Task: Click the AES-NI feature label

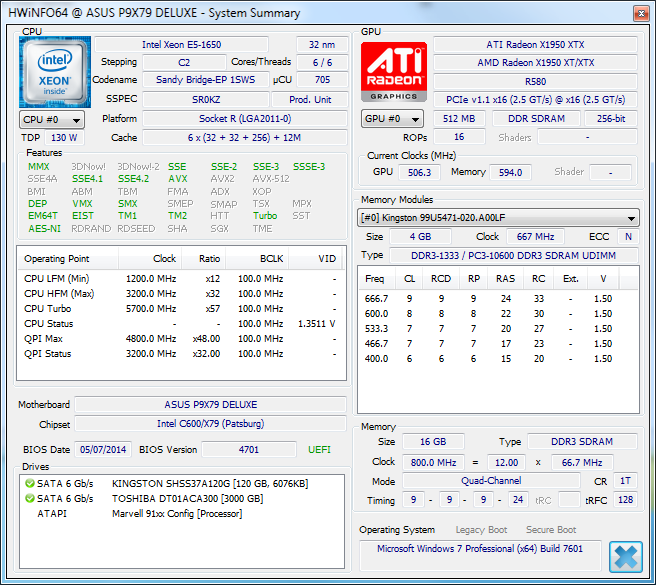Action: [44, 229]
